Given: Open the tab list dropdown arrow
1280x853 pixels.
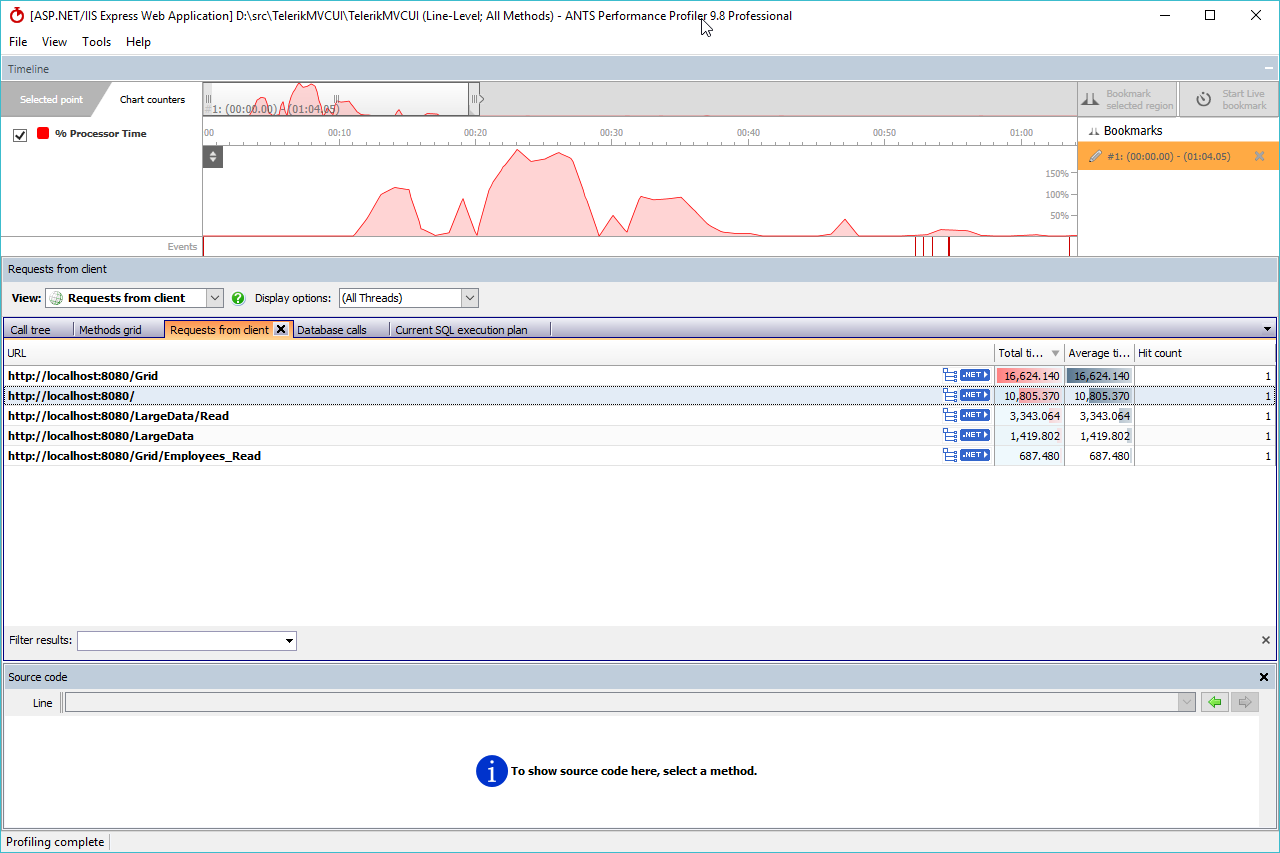Looking at the screenshot, I should [1268, 329].
